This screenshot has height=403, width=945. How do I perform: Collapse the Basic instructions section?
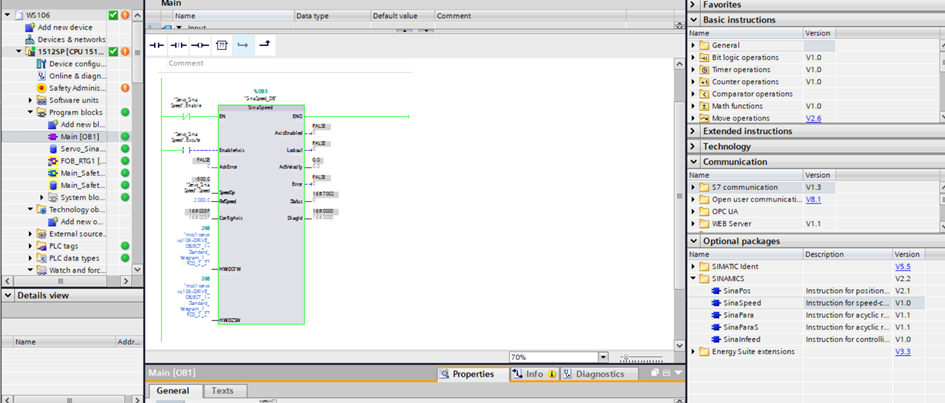click(694, 20)
